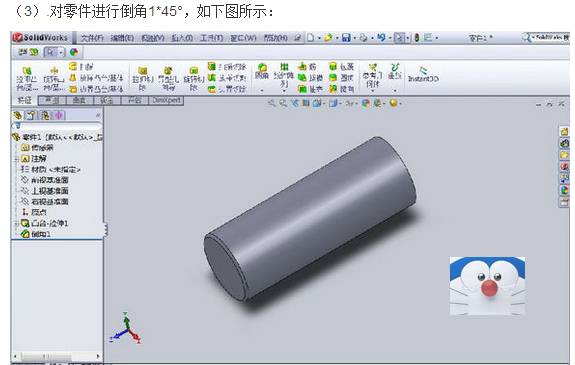Open the 工具(T) menu
Viewport: 575px width, 365px height.
tap(212, 38)
